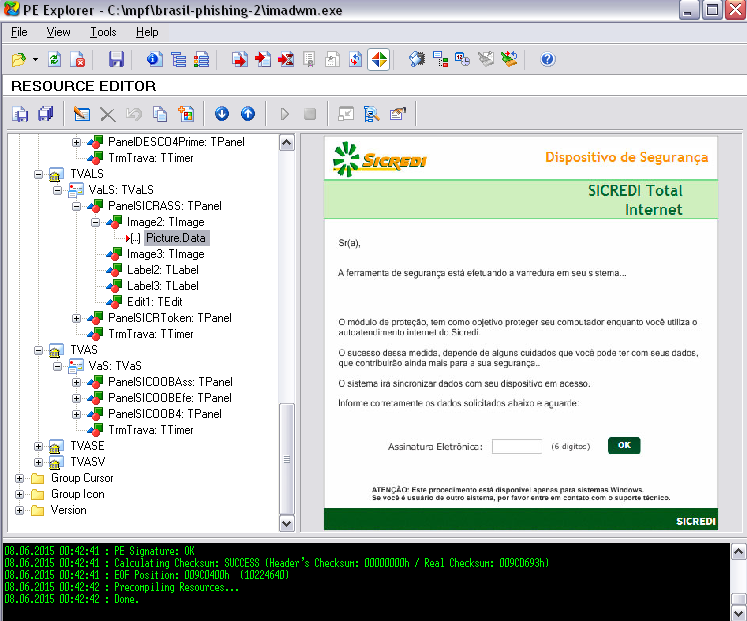This screenshot has width=747, height=621.
Task: Select the active Resource Editor icon
Action: click(x=379, y=60)
